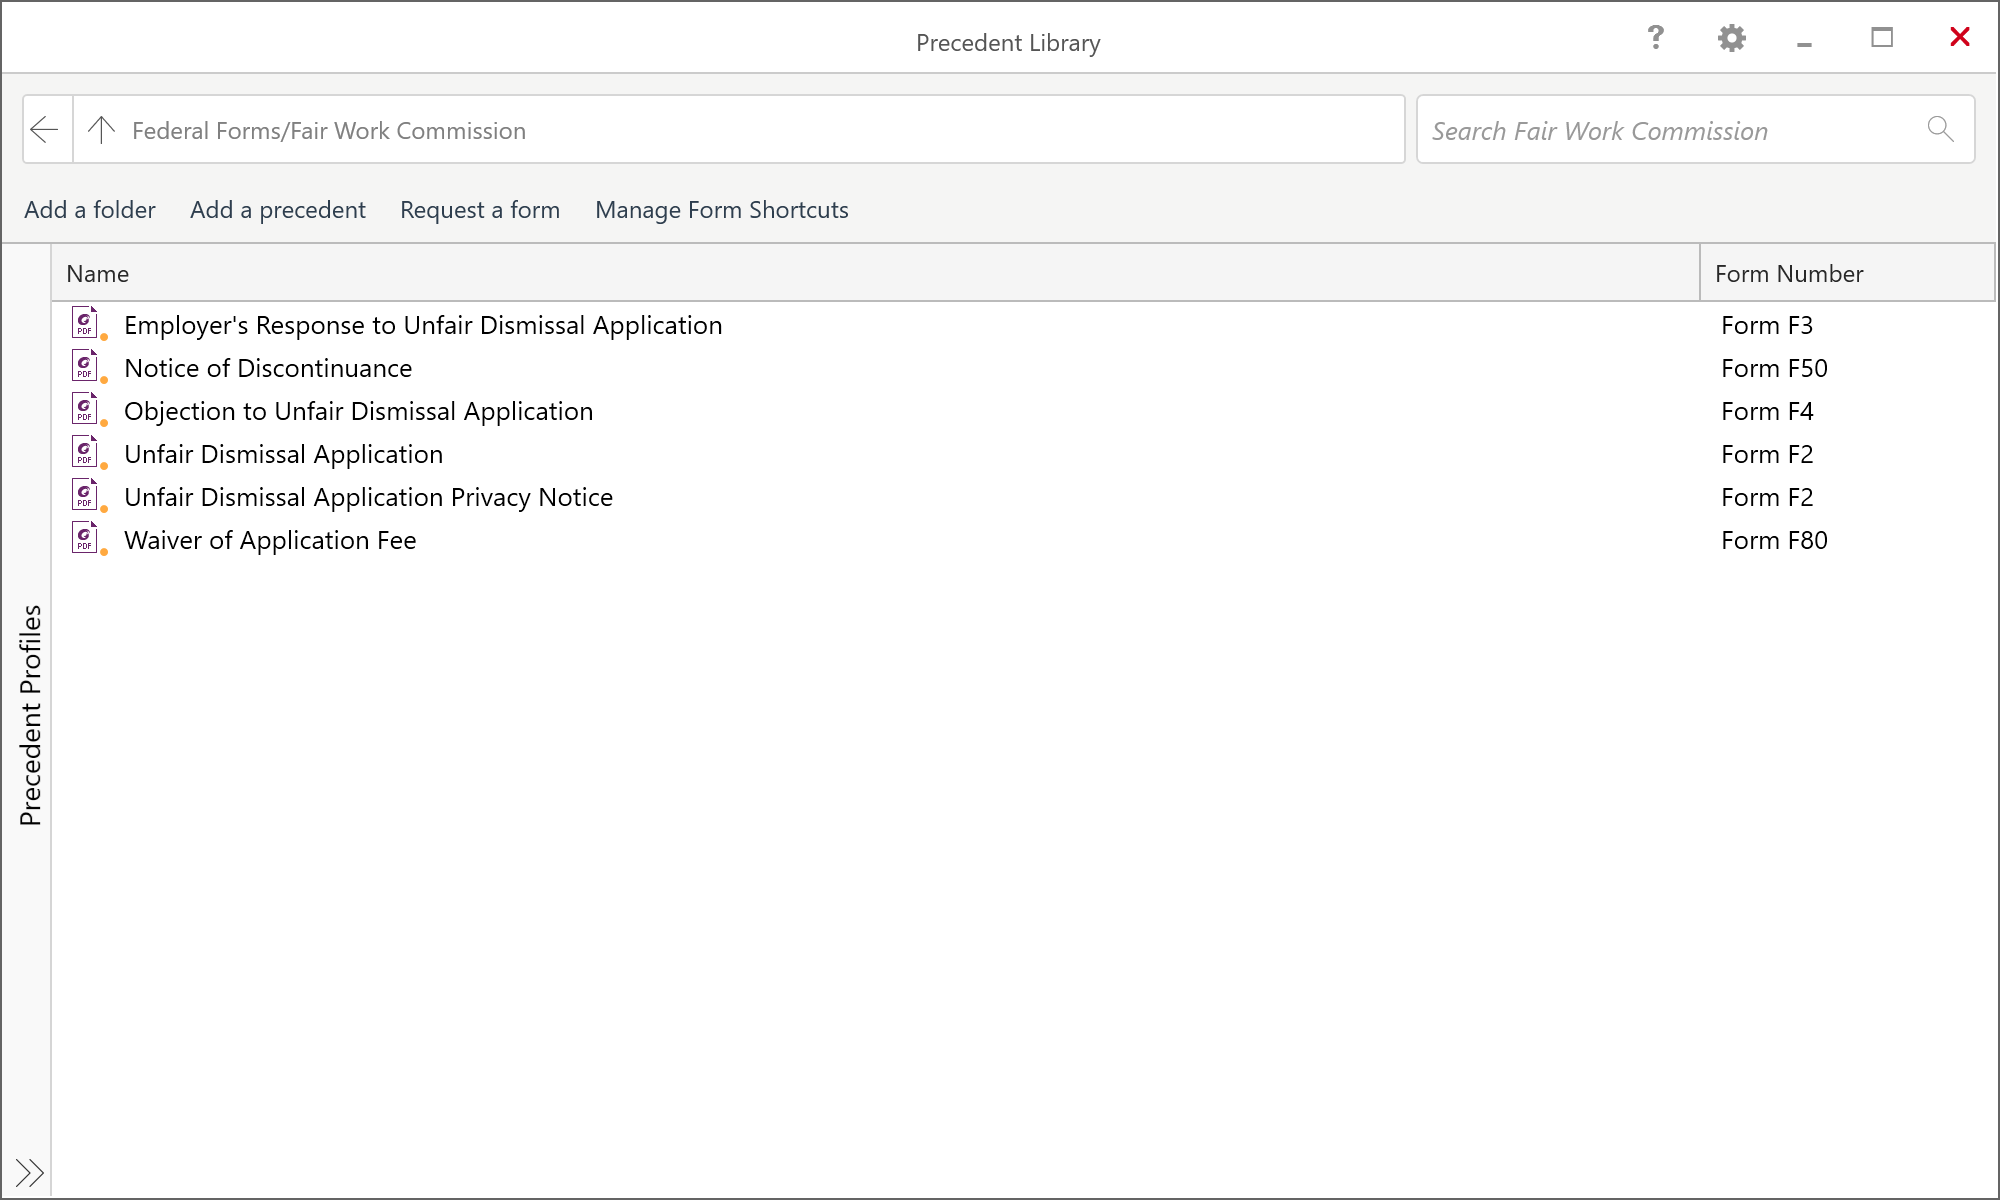This screenshot has width=2000, height=1200.
Task: Go back using the left arrow icon
Action: coord(45,129)
